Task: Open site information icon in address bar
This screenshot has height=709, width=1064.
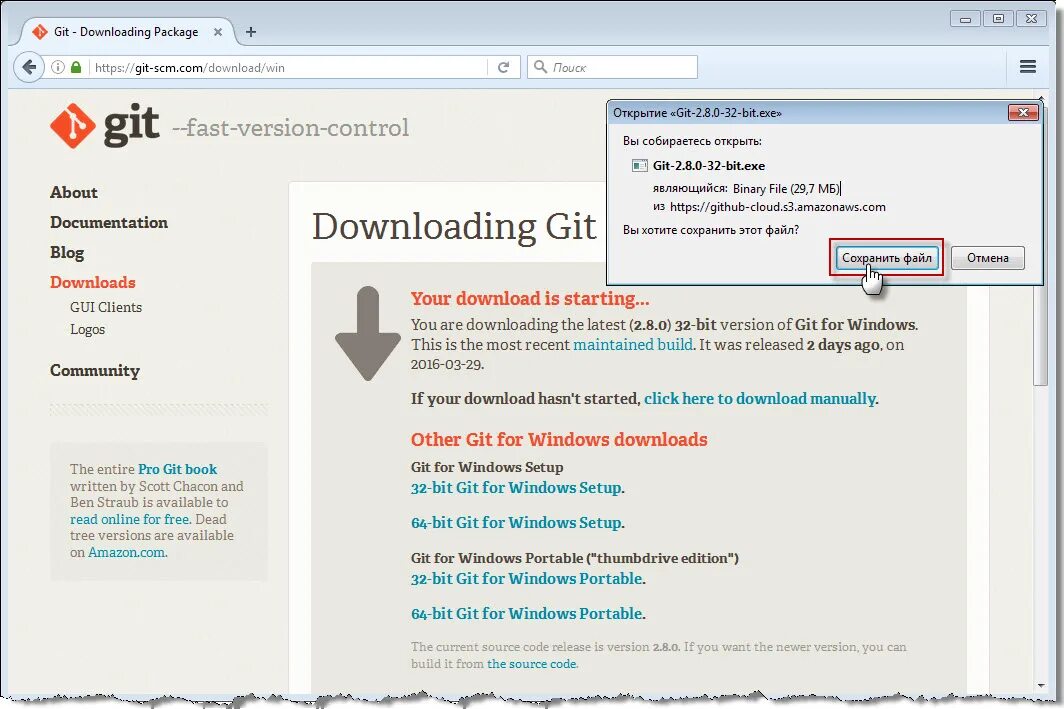Action: coord(58,67)
